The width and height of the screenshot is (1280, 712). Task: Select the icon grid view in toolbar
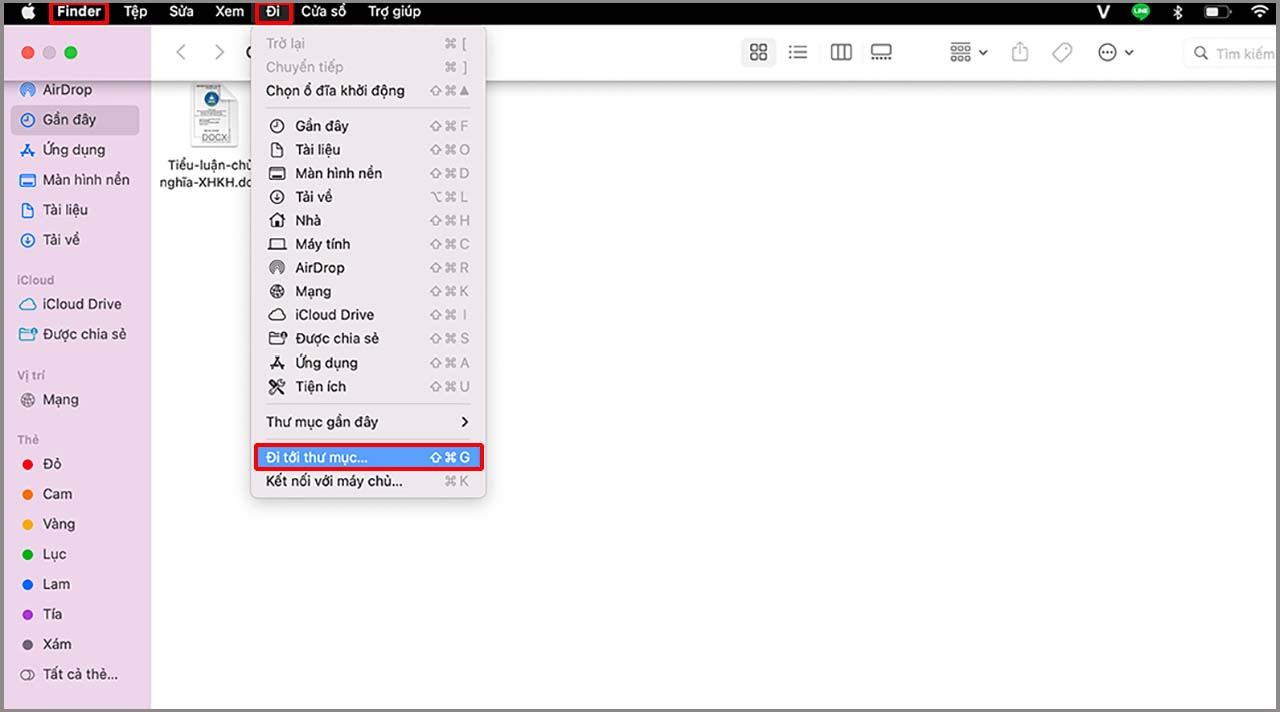tap(758, 52)
